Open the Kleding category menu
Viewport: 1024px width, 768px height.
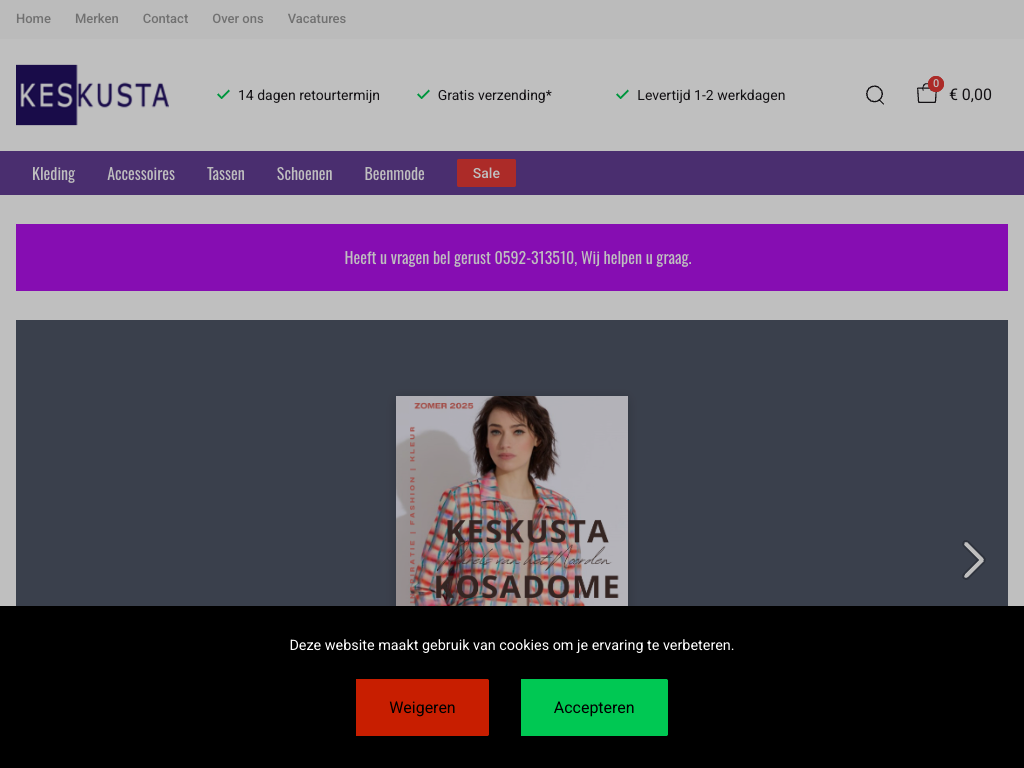click(54, 174)
